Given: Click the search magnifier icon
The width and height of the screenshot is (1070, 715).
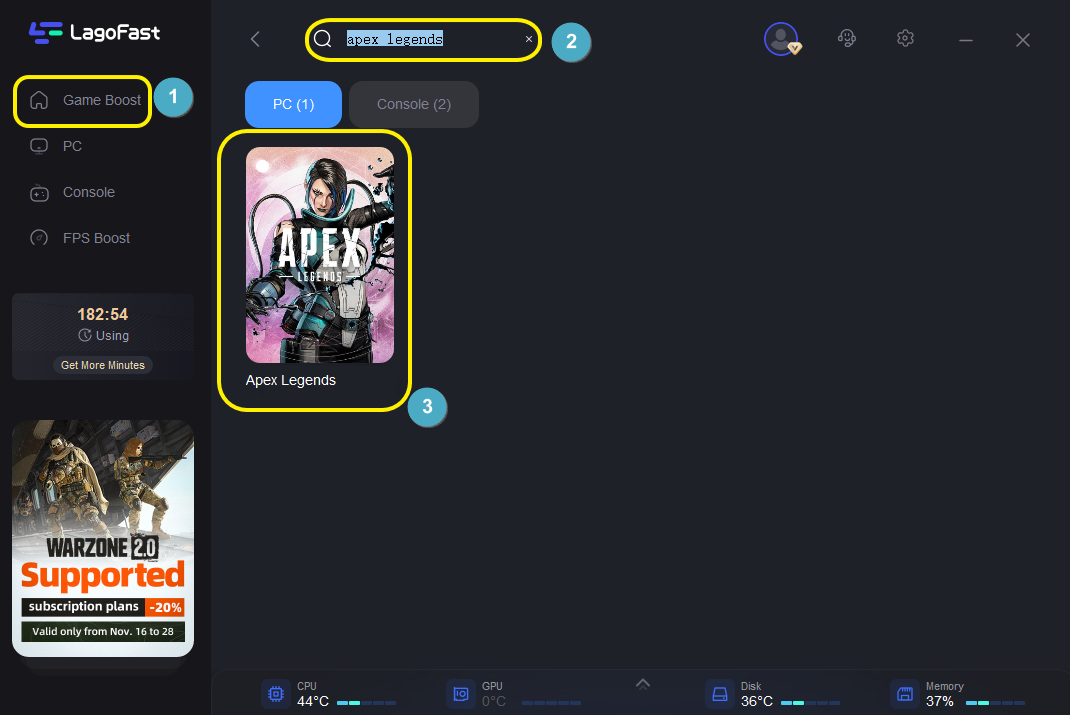Looking at the screenshot, I should pos(323,39).
